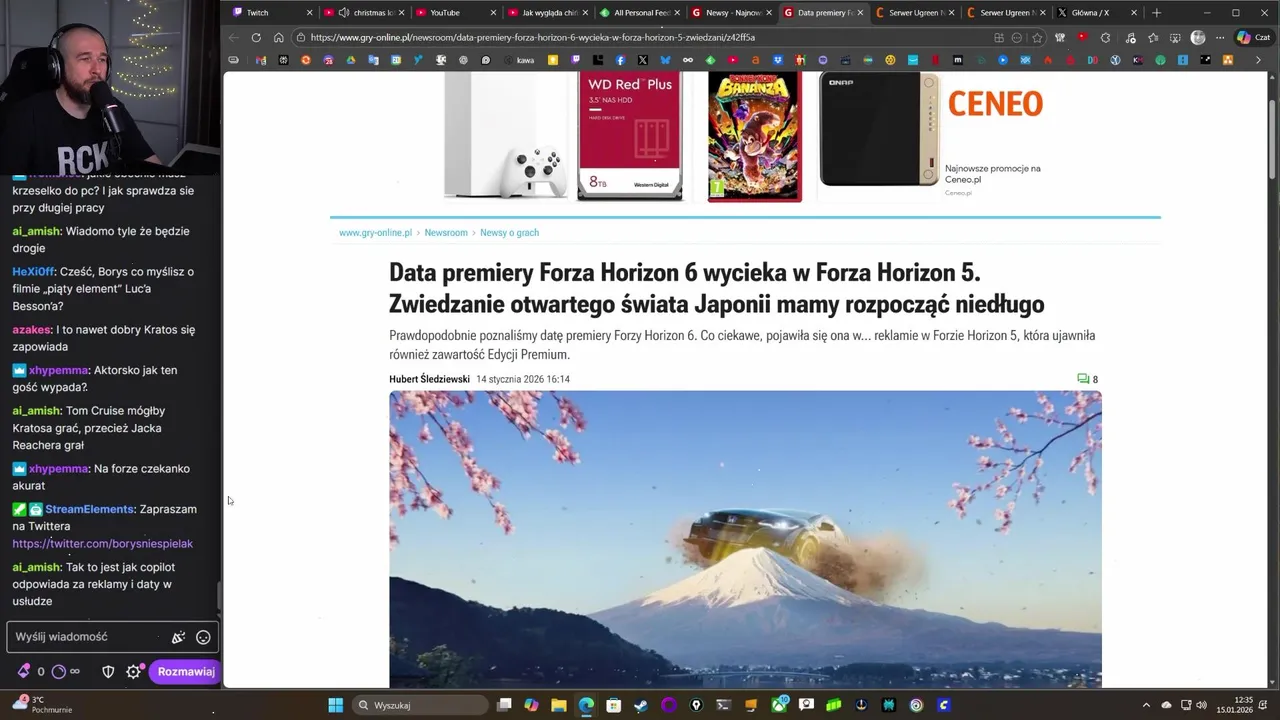Open the chat emoji picker
This screenshot has width=1280, height=720.
[x=203, y=637]
